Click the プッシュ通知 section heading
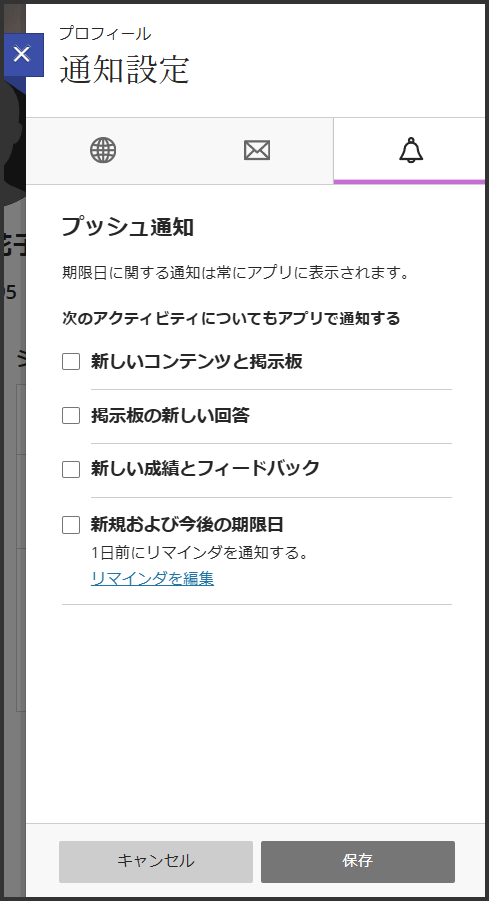The width and height of the screenshot is (489, 901). point(128,227)
